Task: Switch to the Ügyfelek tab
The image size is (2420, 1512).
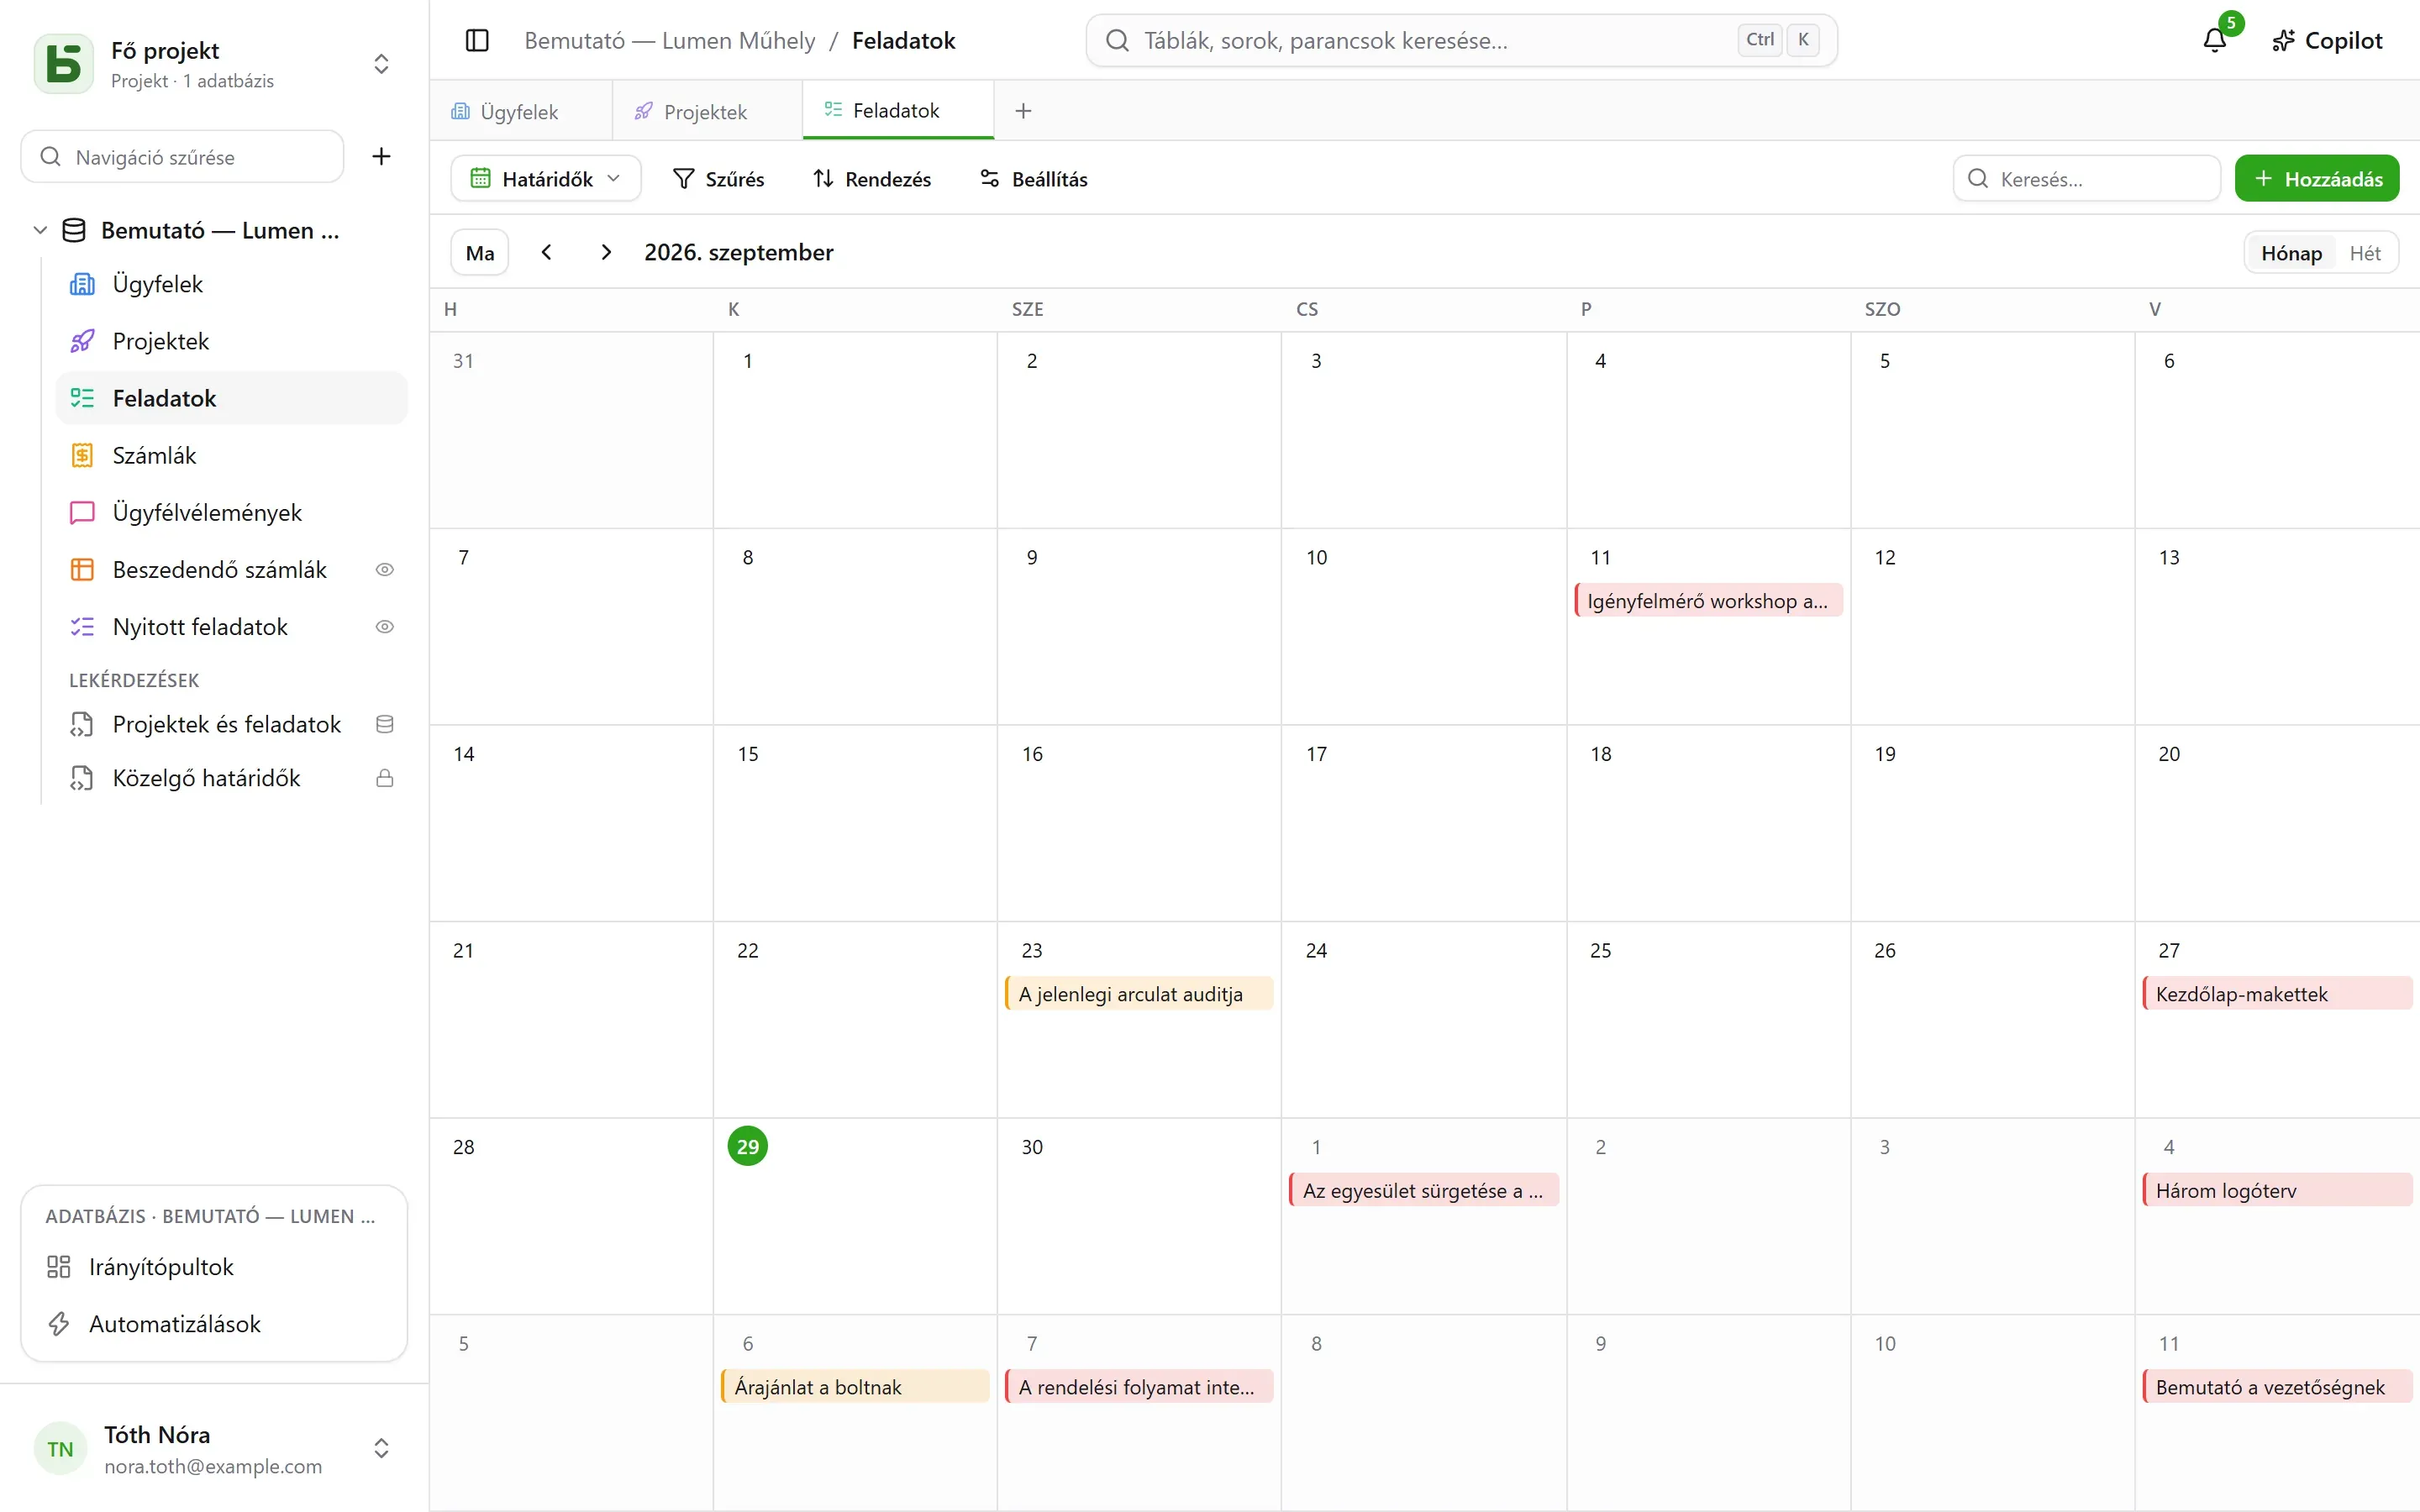Action: point(520,111)
